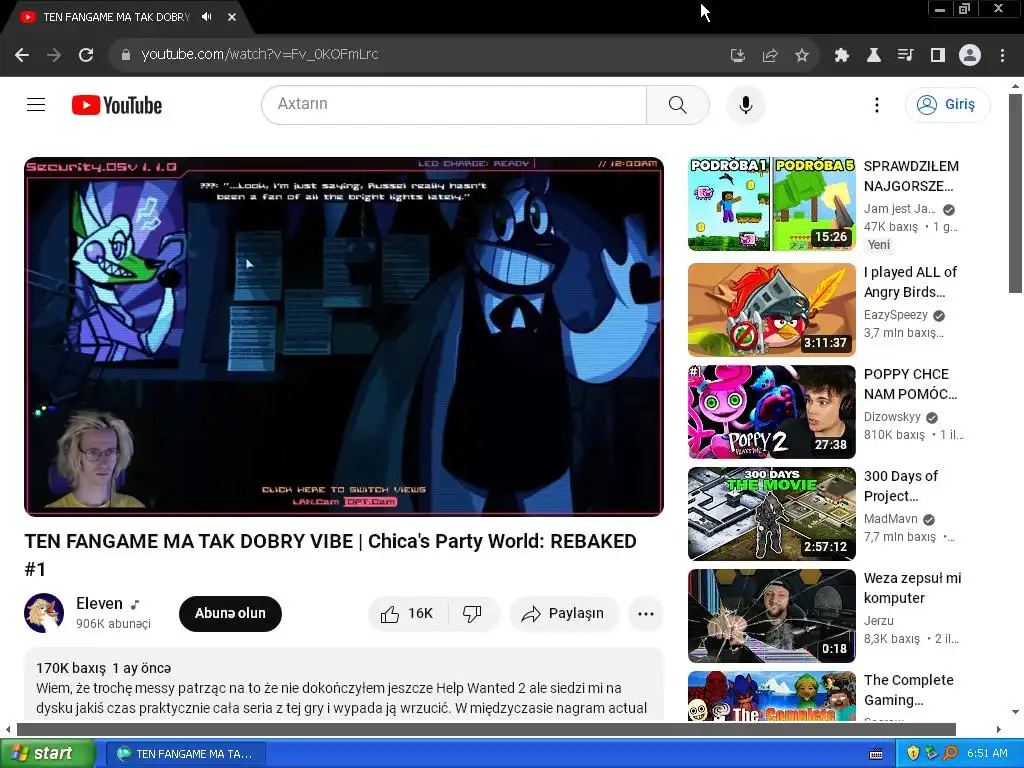Click the browser forward arrow
Screen dimensions: 1024x768
(54, 55)
